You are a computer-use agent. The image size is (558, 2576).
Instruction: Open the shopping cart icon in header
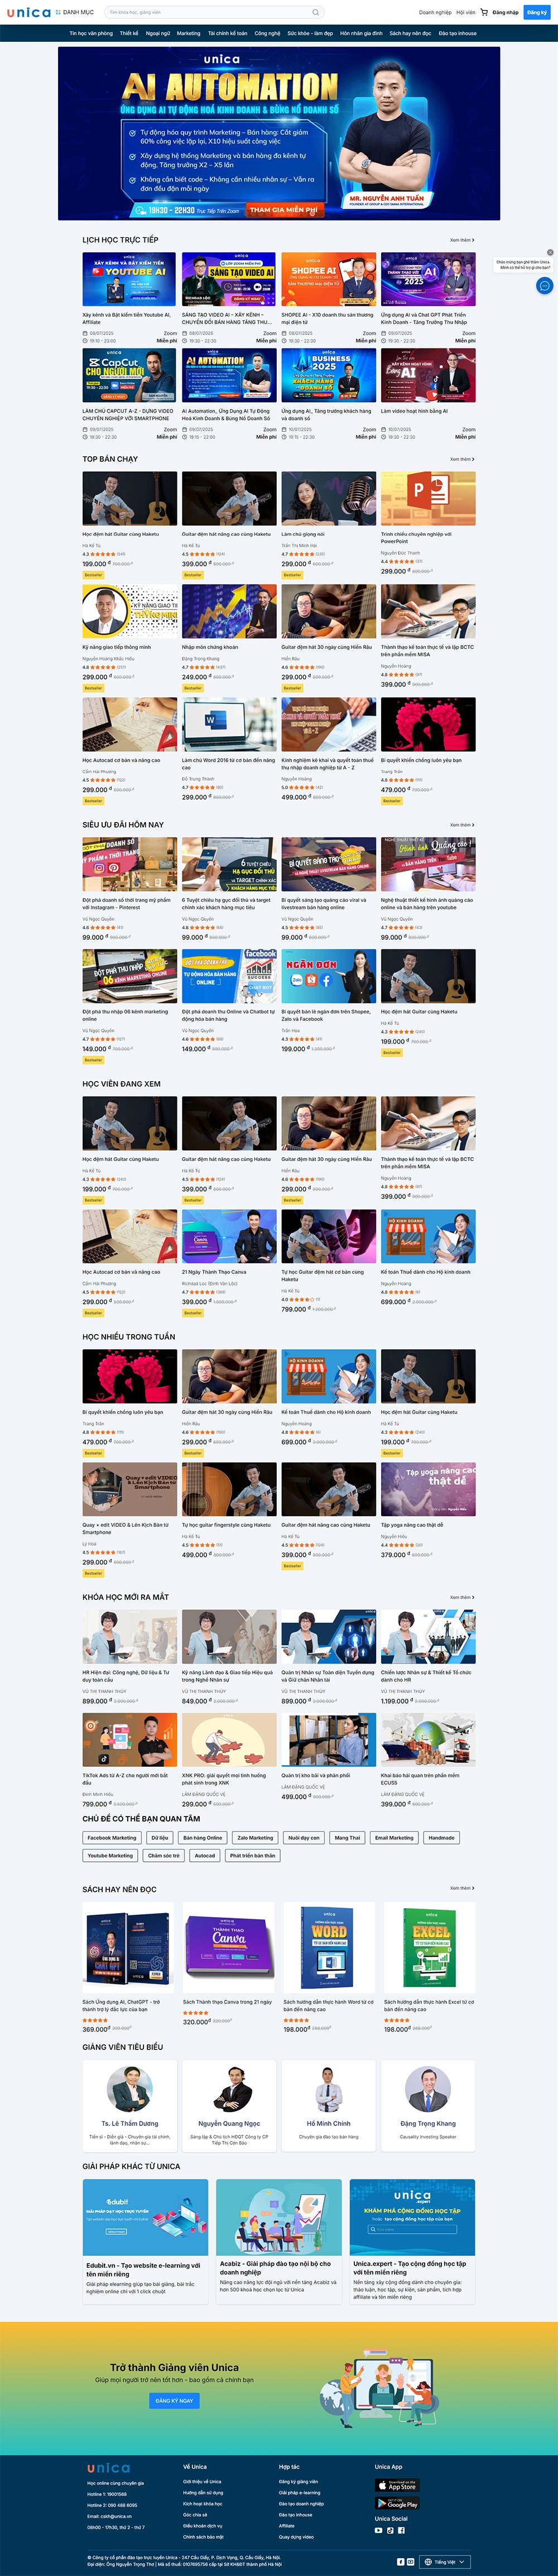485,12
